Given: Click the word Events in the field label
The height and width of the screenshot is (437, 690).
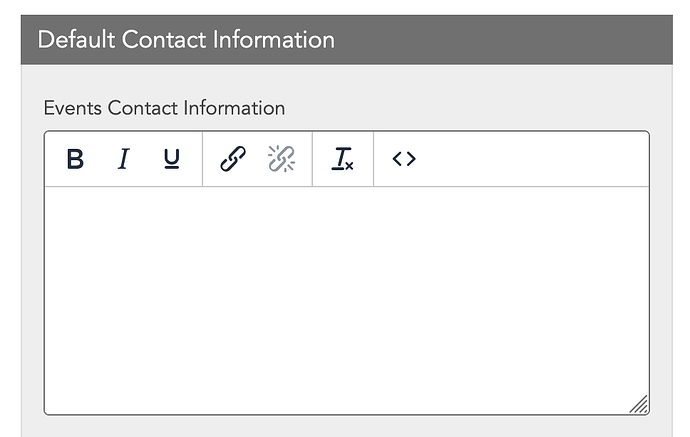Looking at the screenshot, I should pos(73,108).
